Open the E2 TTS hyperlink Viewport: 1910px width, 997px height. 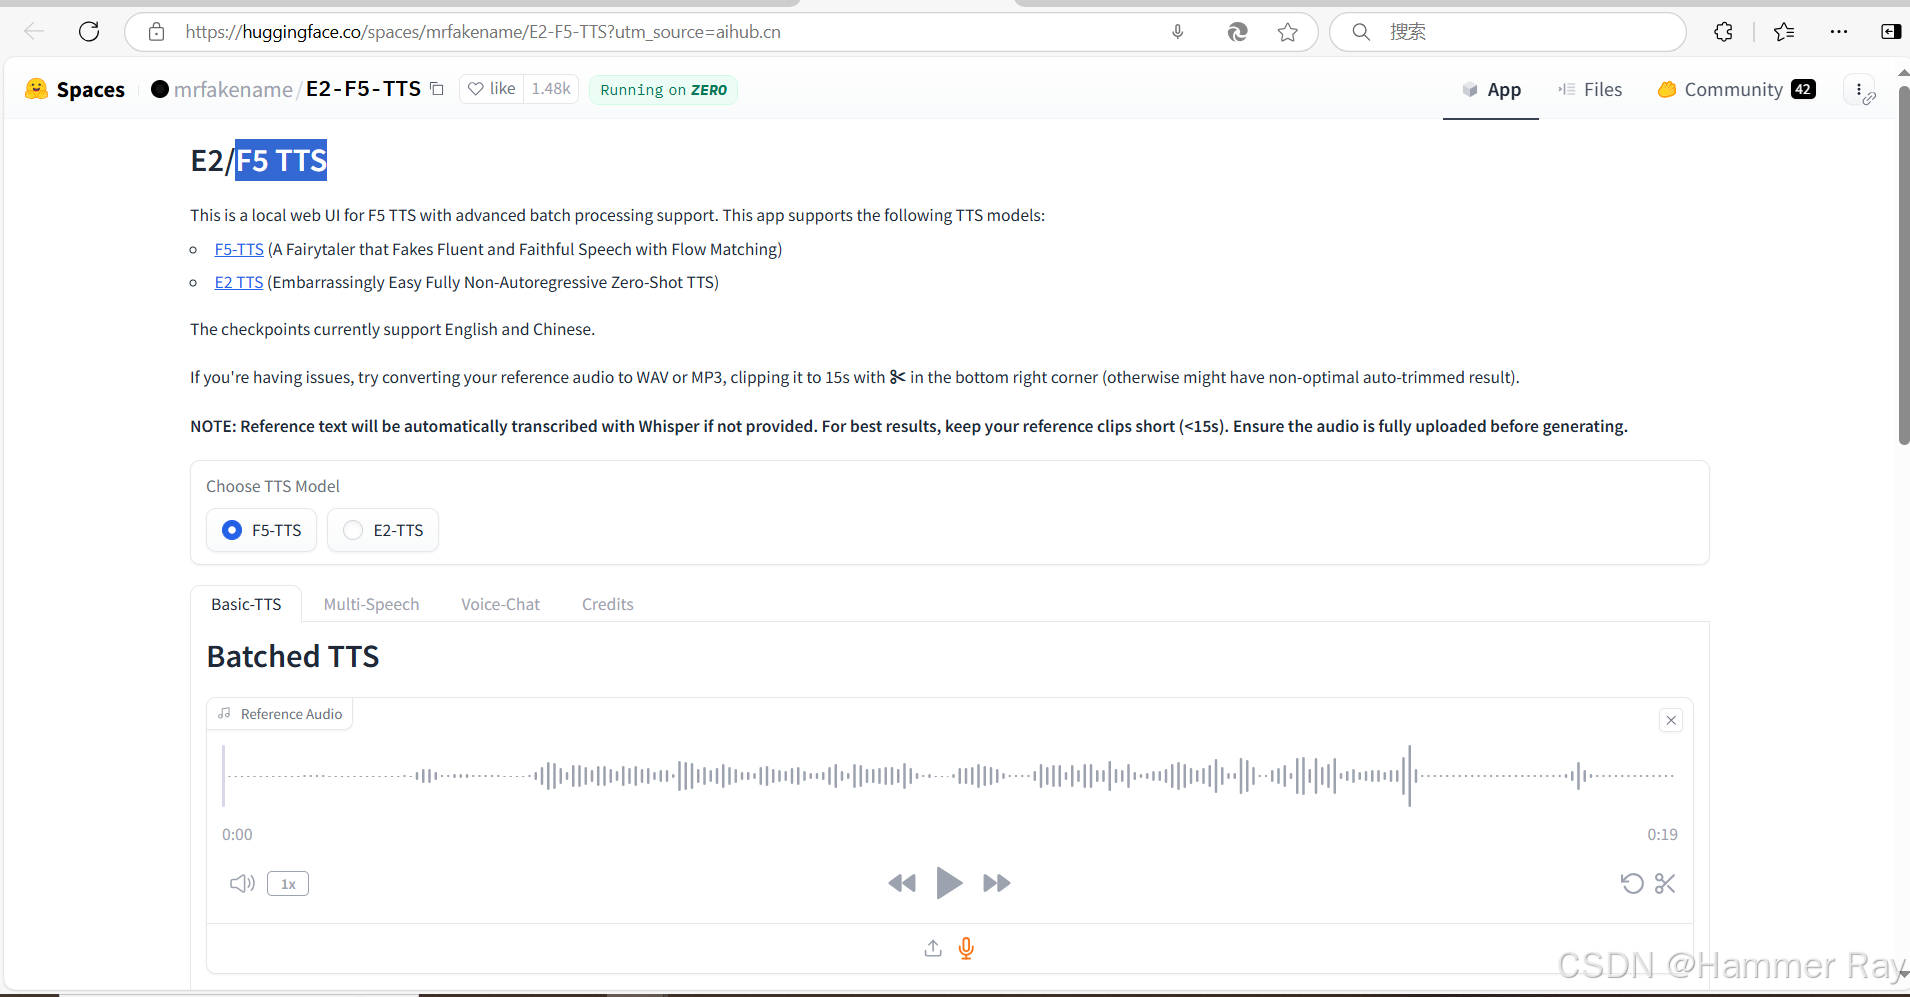click(239, 282)
